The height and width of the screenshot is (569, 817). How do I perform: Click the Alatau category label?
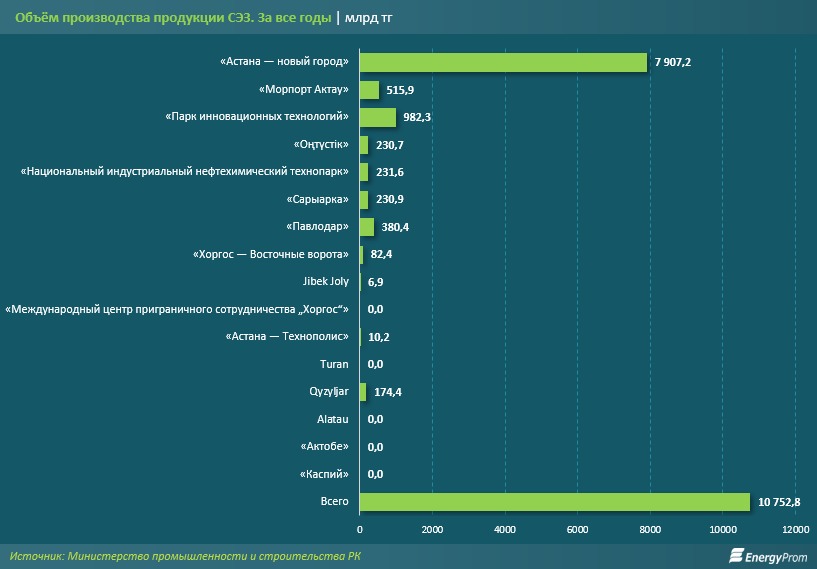(x=332, y=419)
